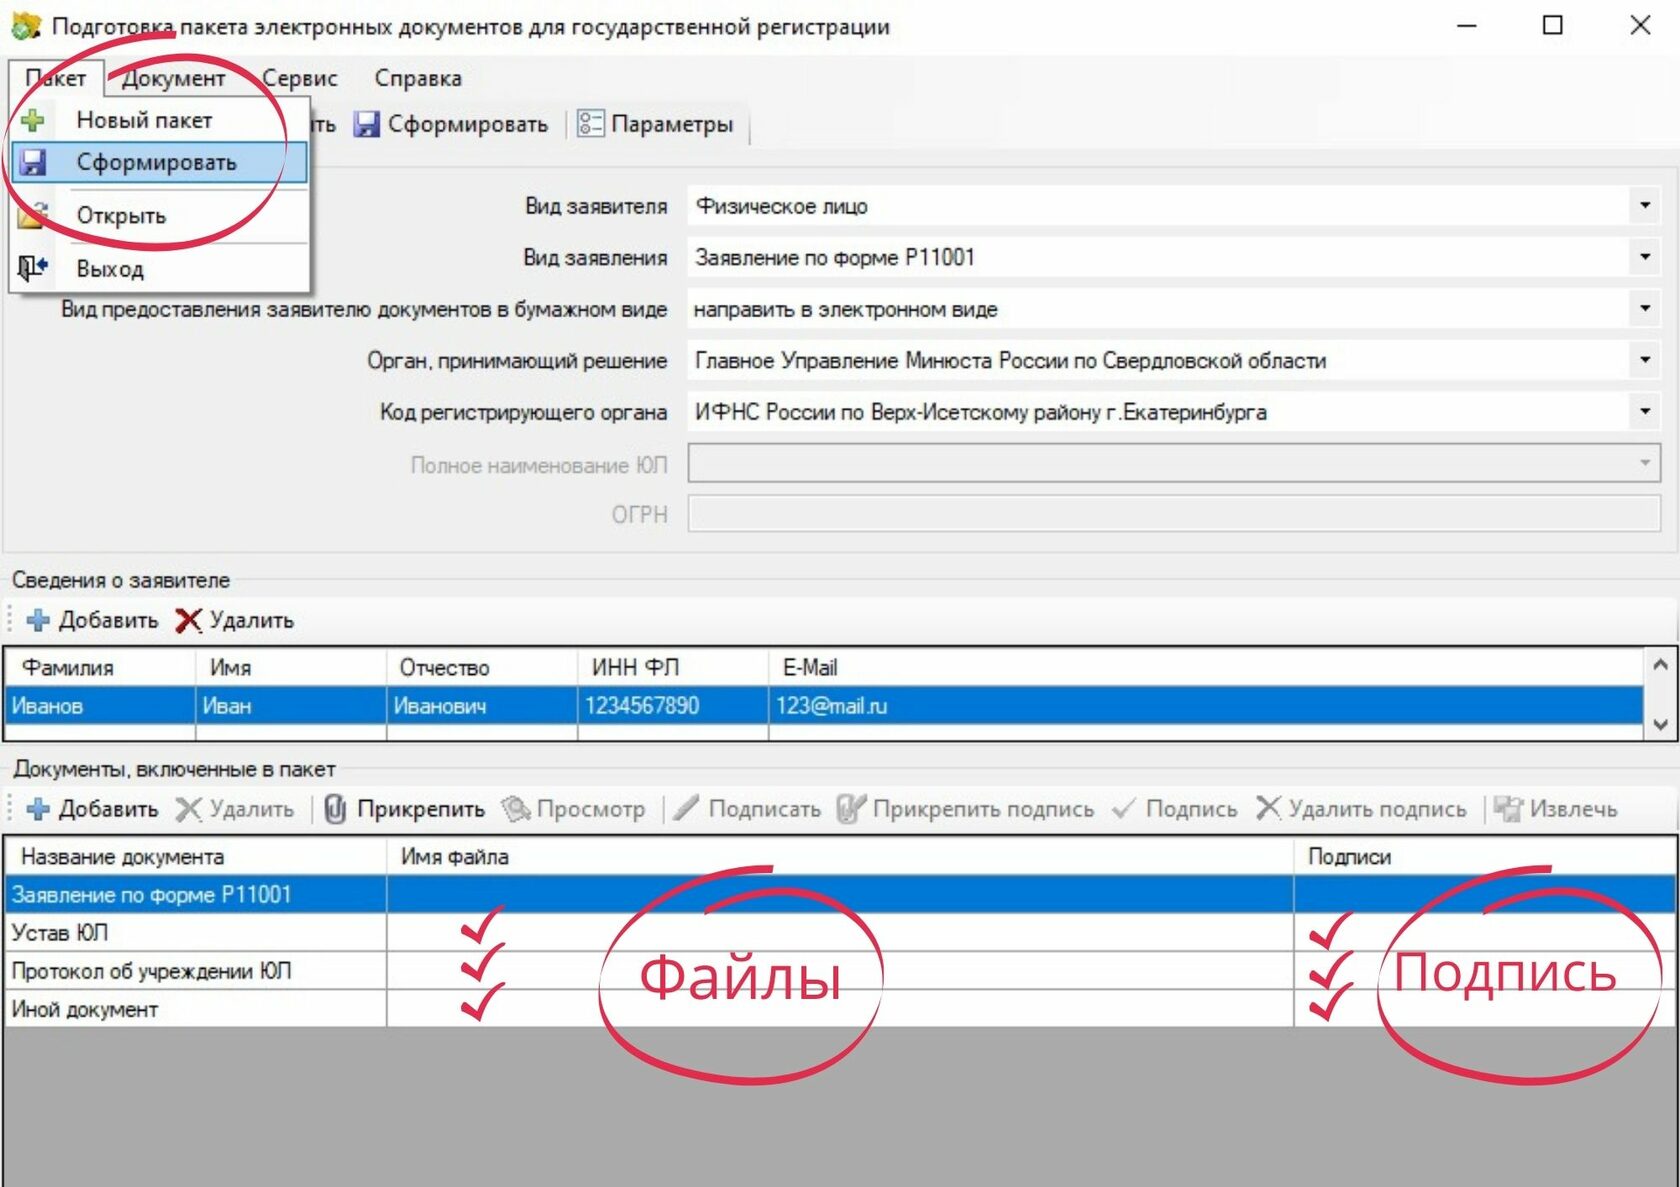
Task: Select the Протокол об учреждении ЮЛ row
Action: pos(840,971)
